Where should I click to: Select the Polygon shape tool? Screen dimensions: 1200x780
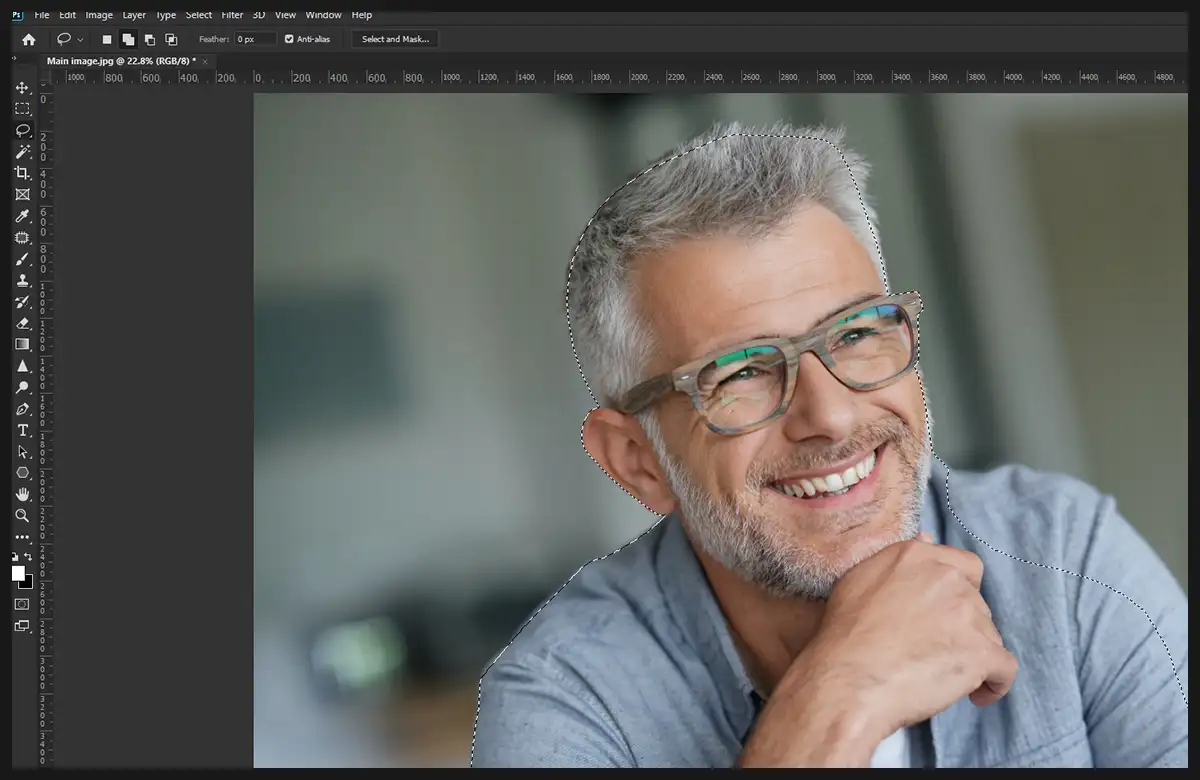pyautogui.click(x=22, y=473)
